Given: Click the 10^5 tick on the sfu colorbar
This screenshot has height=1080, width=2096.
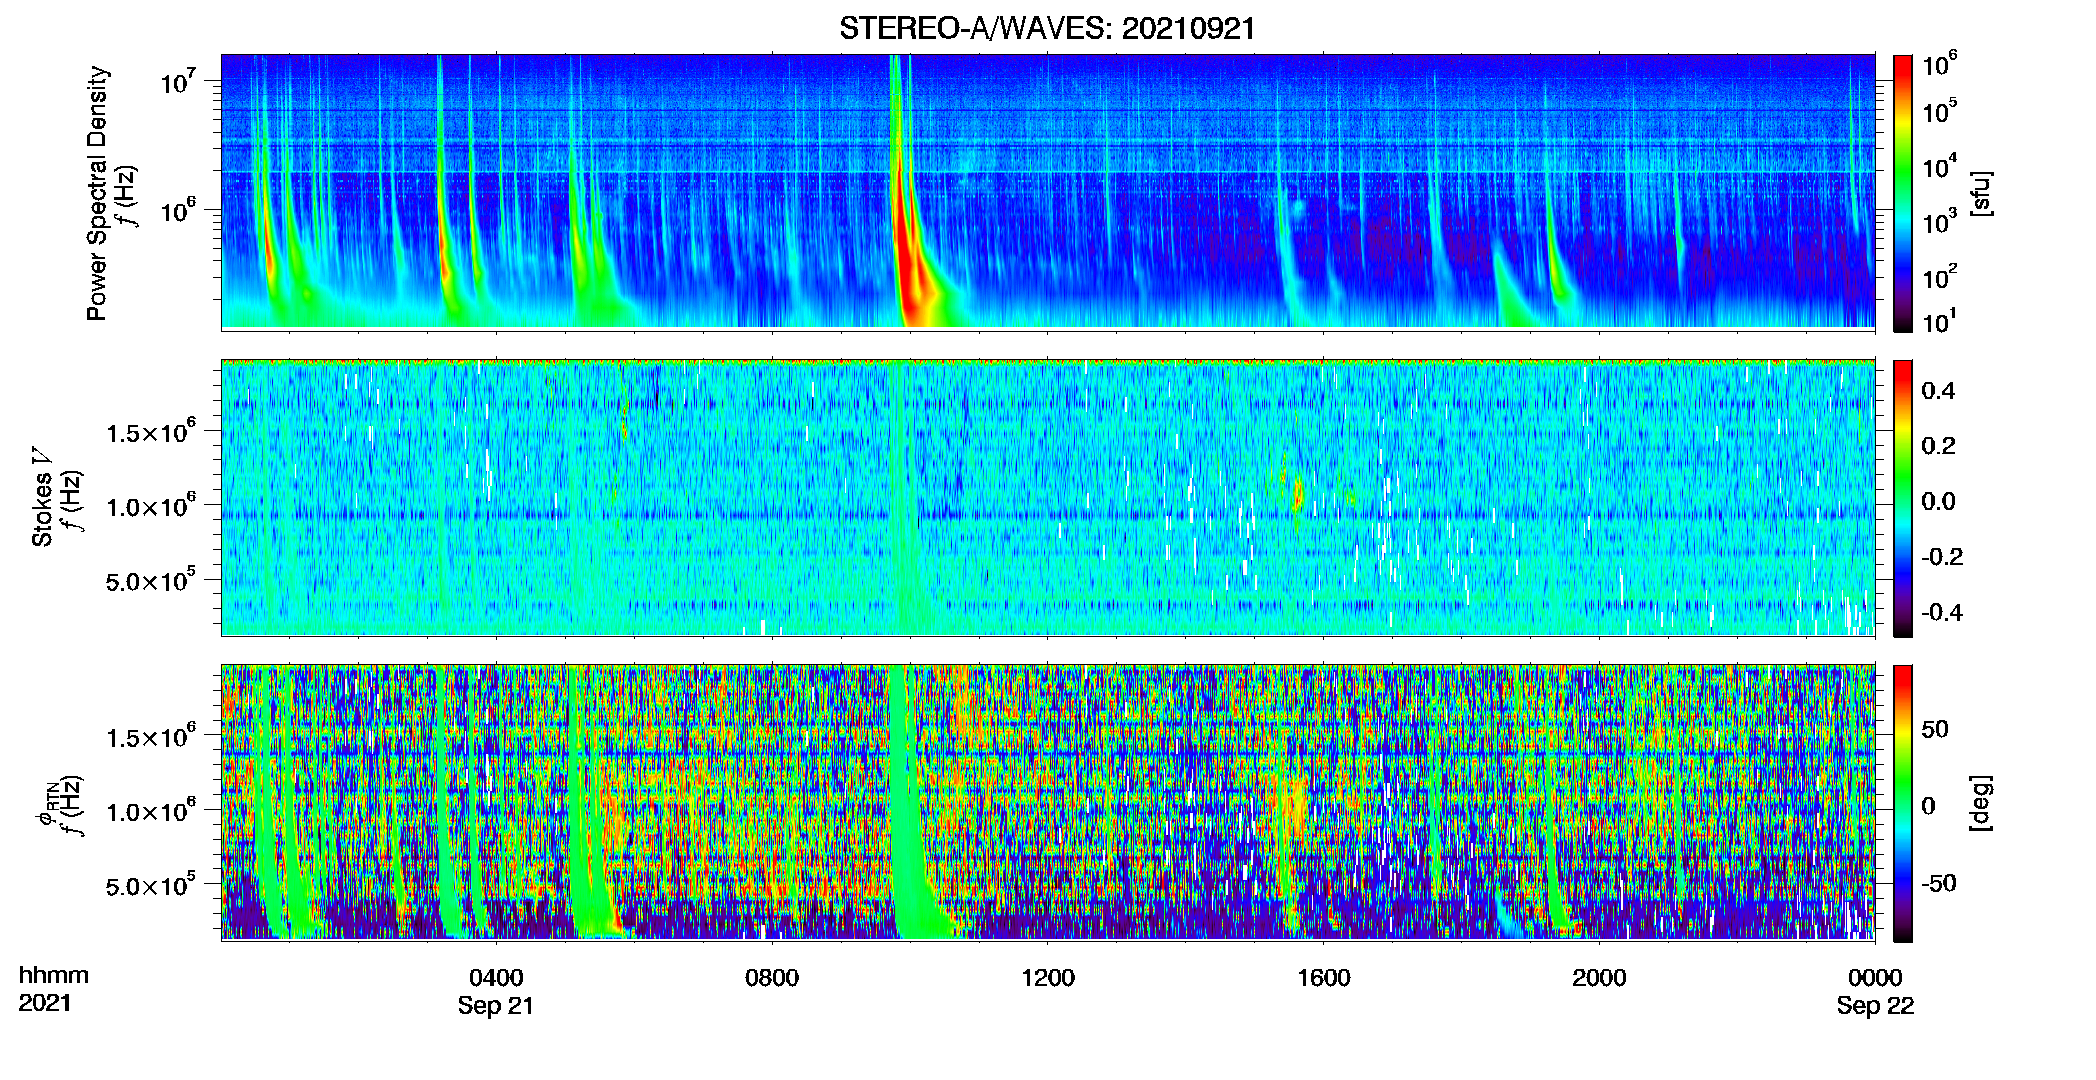Looking at the screenshot, I should [x=1940, y=111].
